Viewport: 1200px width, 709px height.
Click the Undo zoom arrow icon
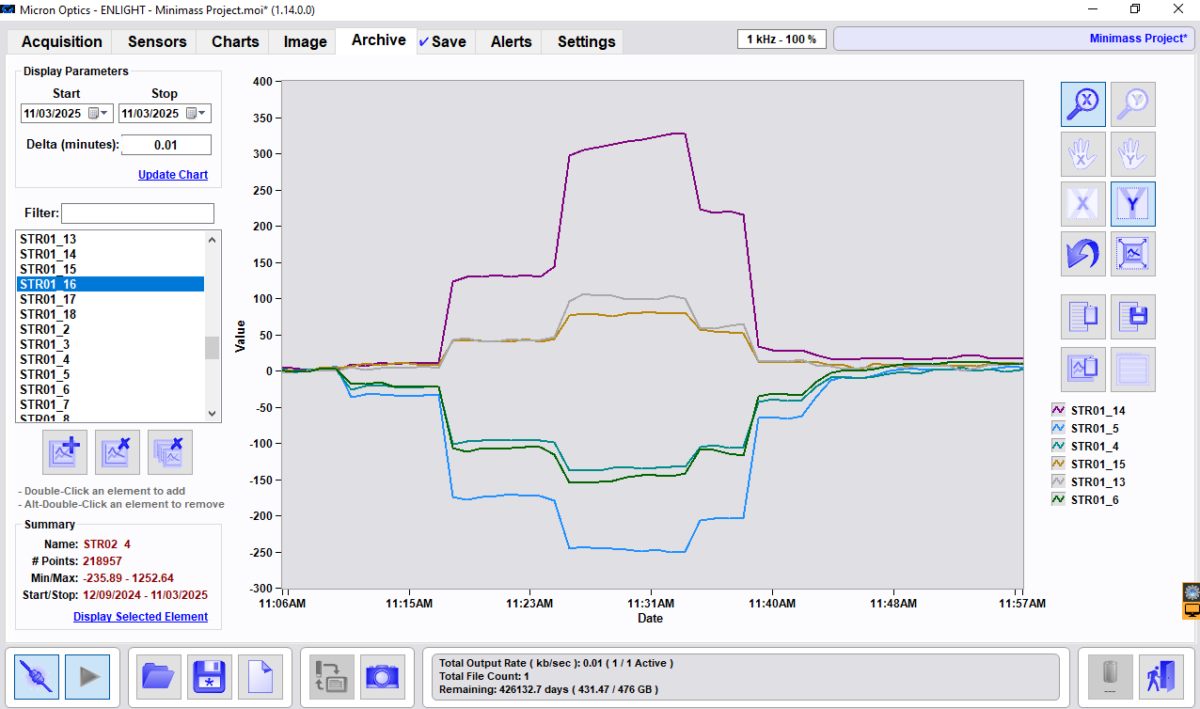(1083, 253)
